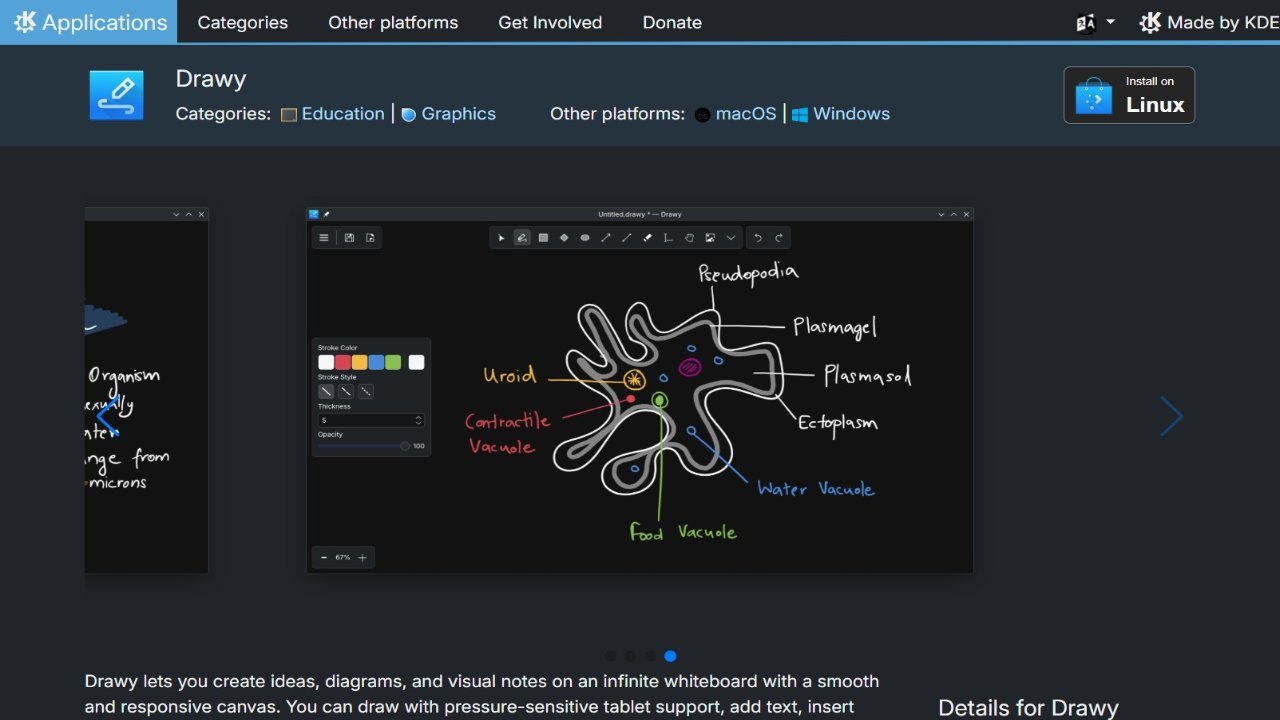Select the arrow selection tool in Drawy screenshot

click(502, 238)
